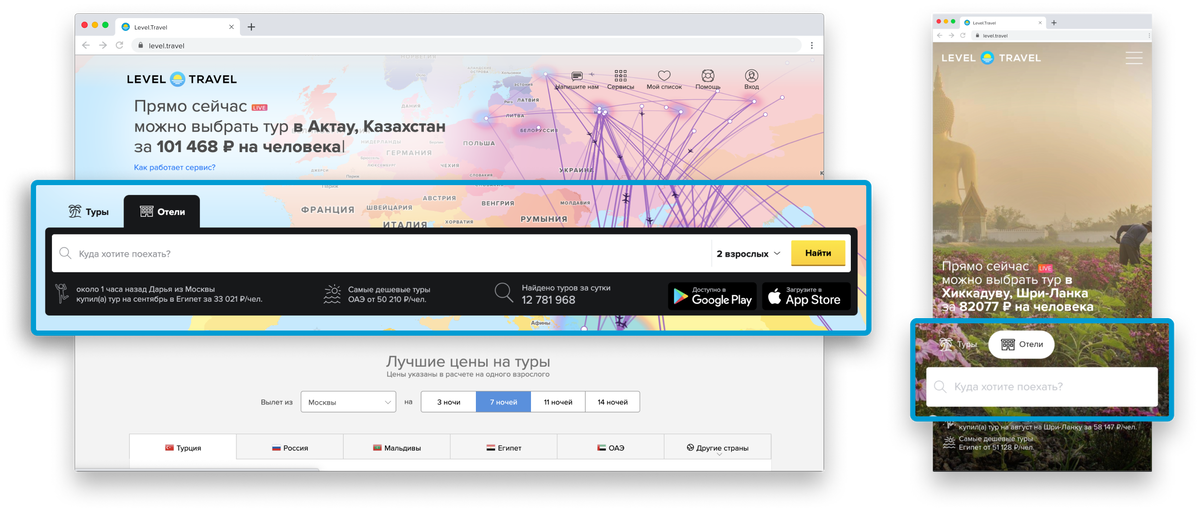The image size is (1200, 511).
Task: Expand the Другие страны dropdown tab
Action: tap(718, 448)
